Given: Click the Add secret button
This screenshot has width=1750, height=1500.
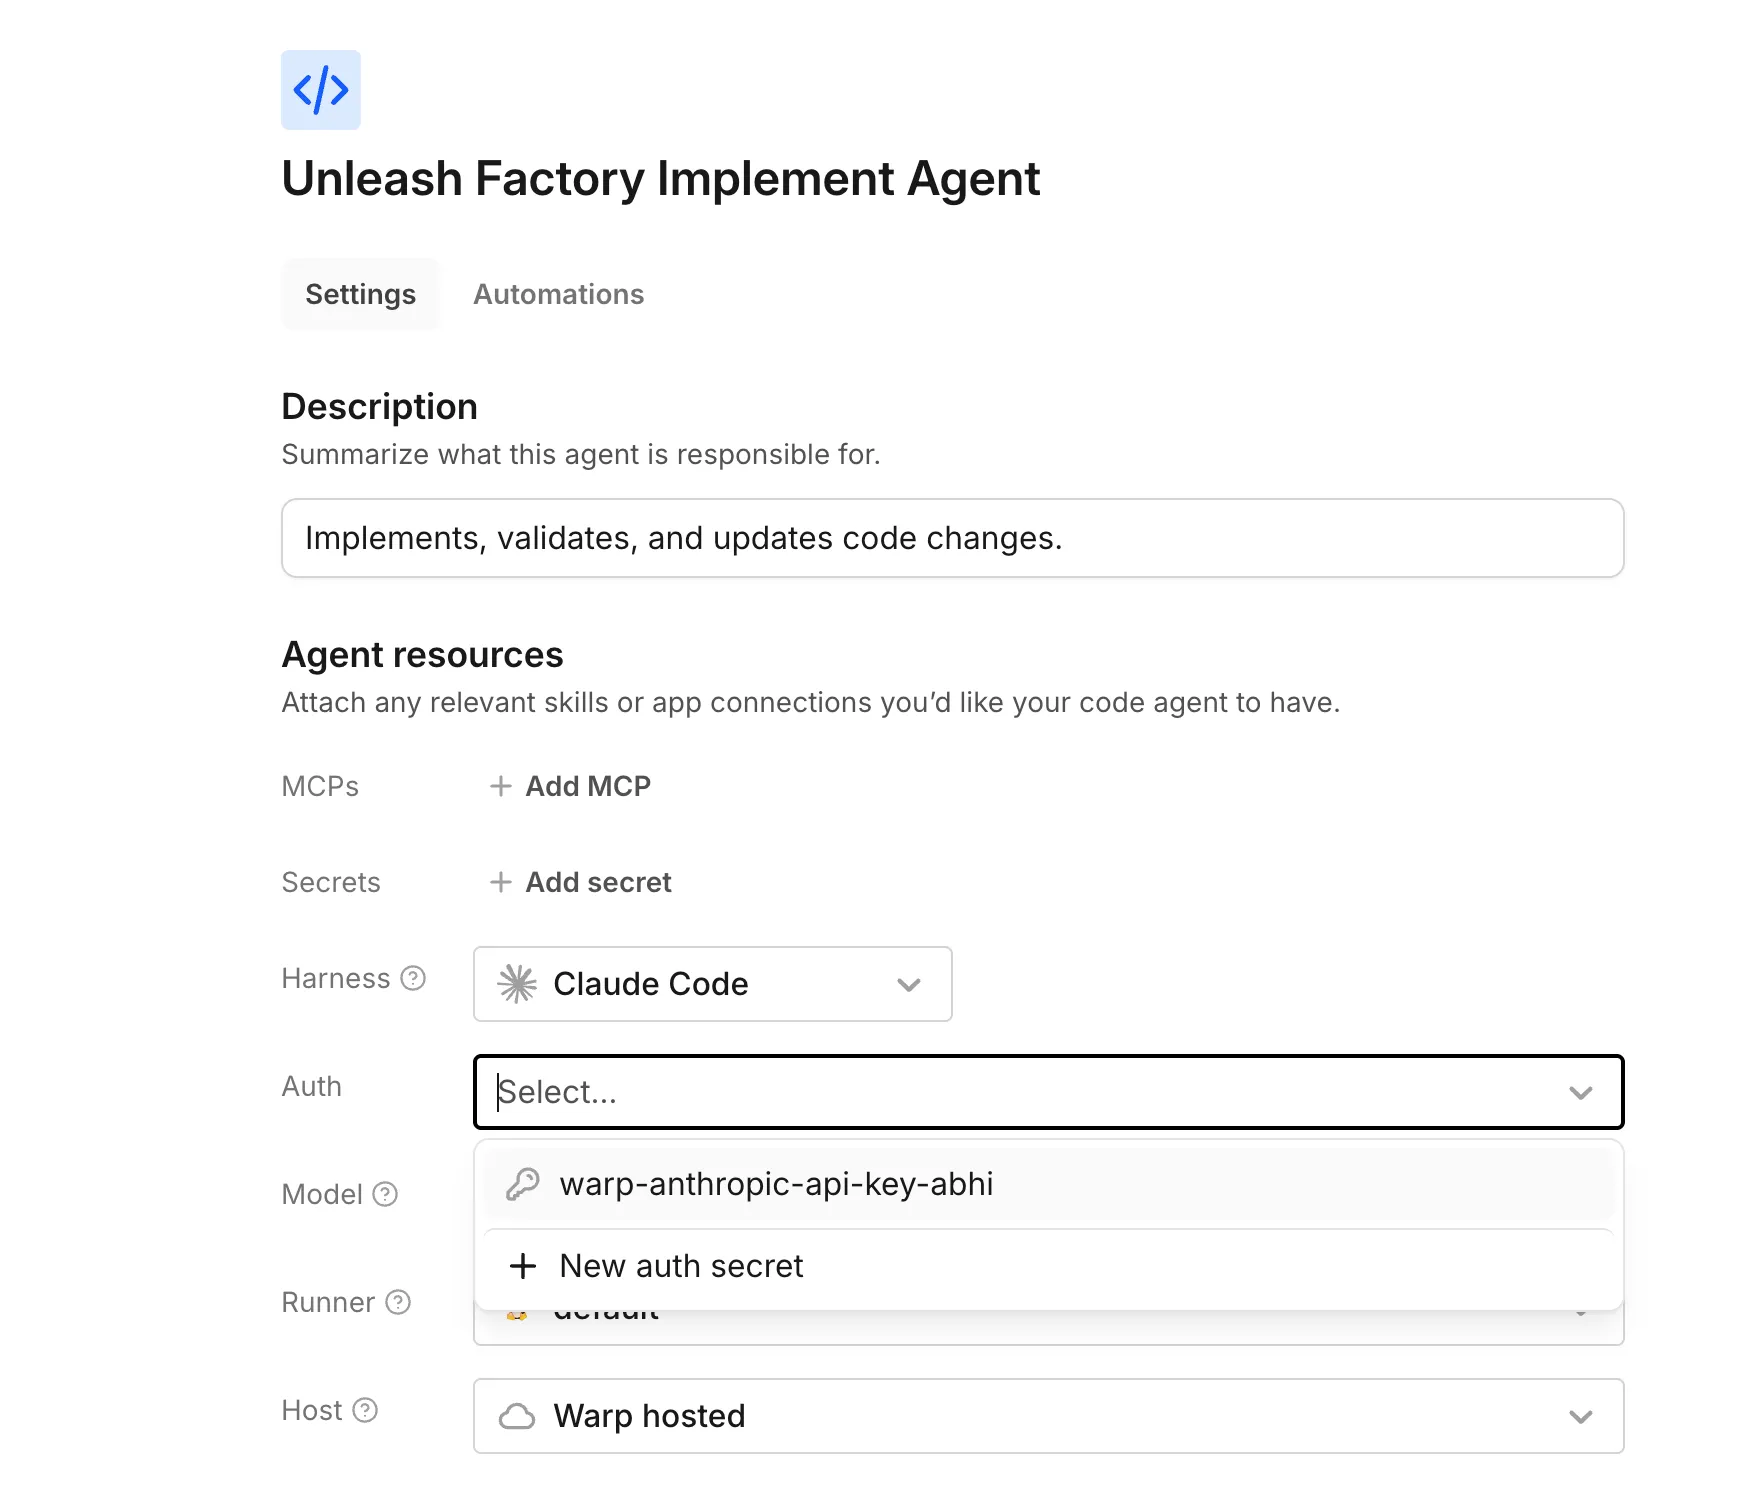Looking at the screenshot, I should [580, 882].
